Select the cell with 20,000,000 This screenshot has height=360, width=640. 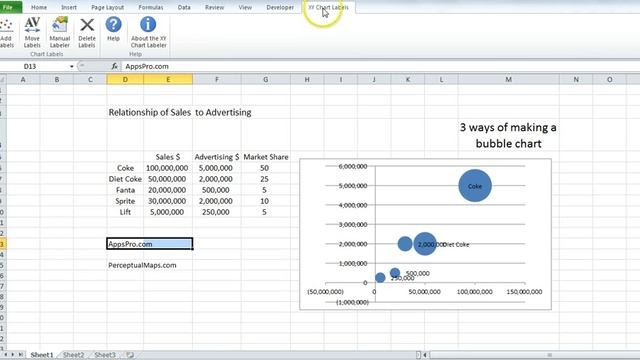(x=168, y=190)
